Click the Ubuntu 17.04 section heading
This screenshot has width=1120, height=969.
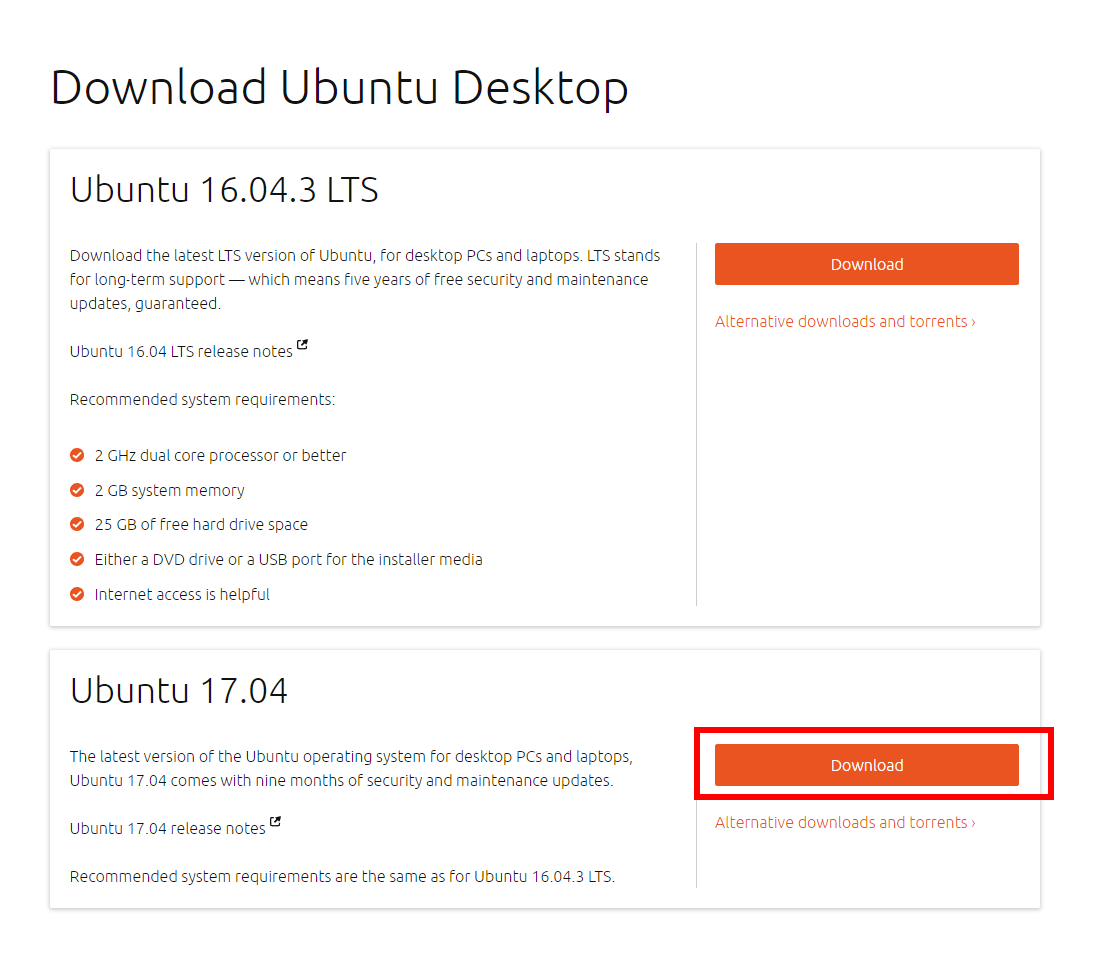click(179, 690)
